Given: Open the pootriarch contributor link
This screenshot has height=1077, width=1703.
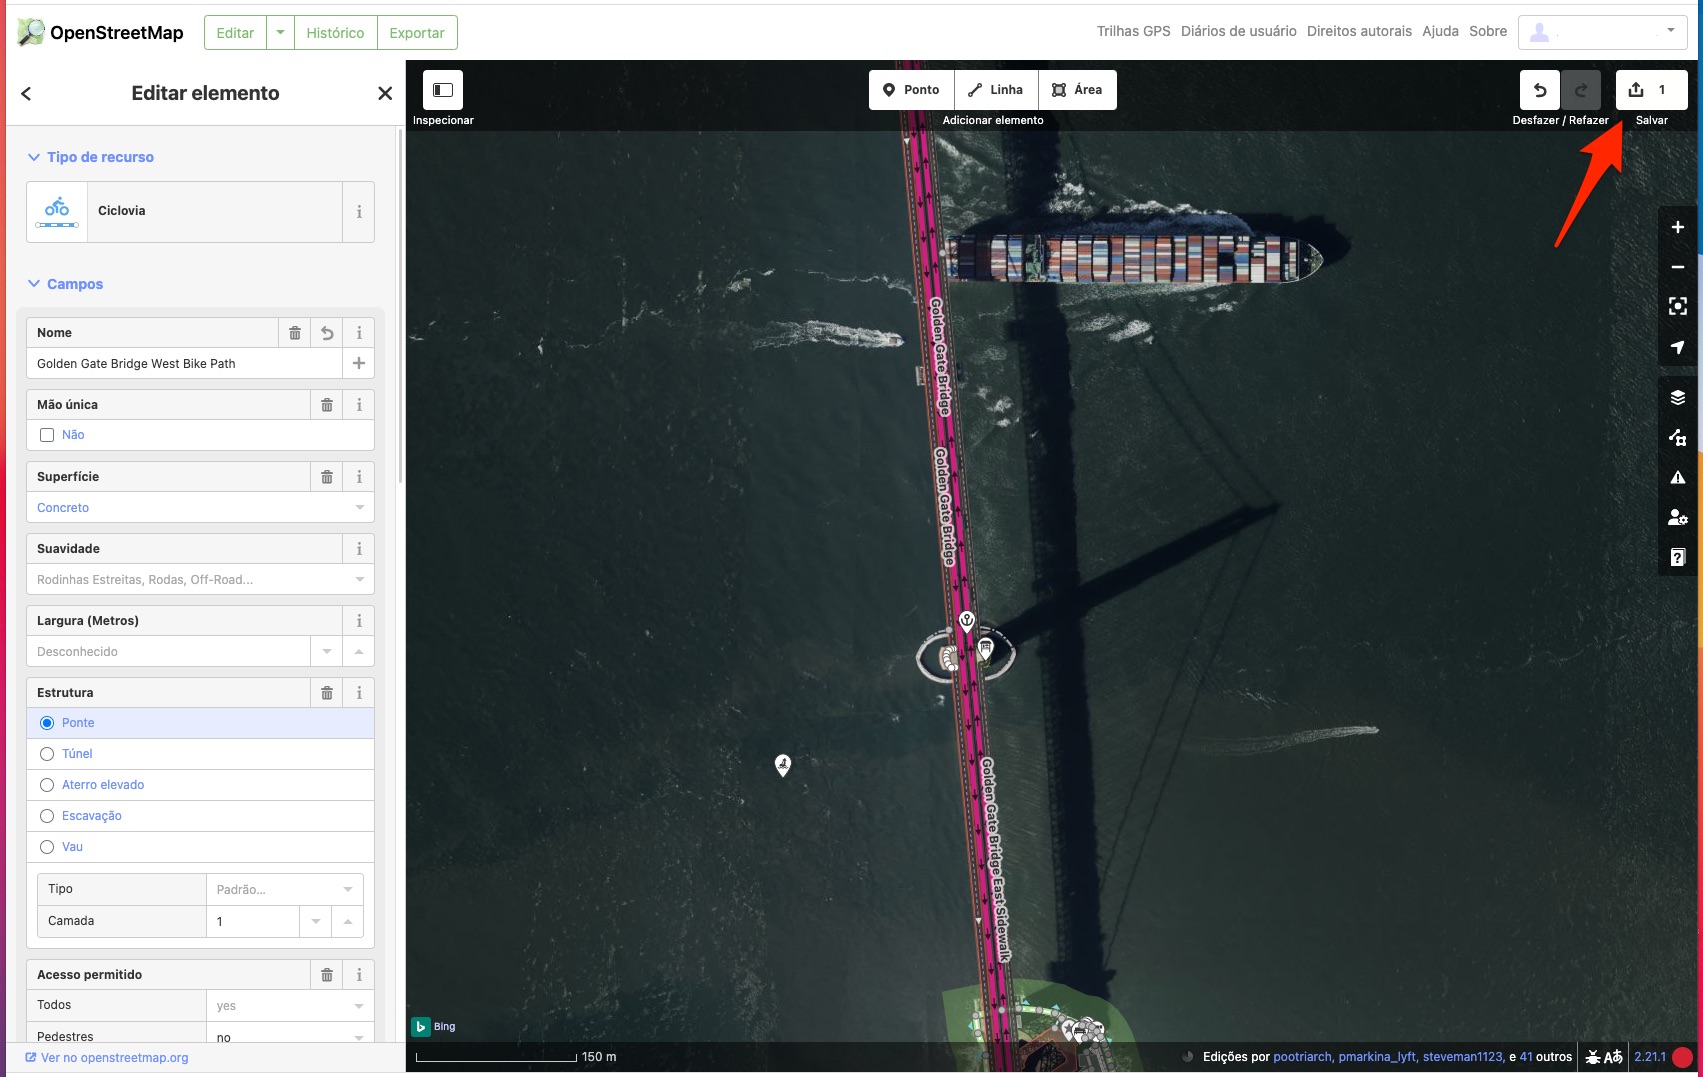Looking at the screenshot, I should tap(1302, 1057).
